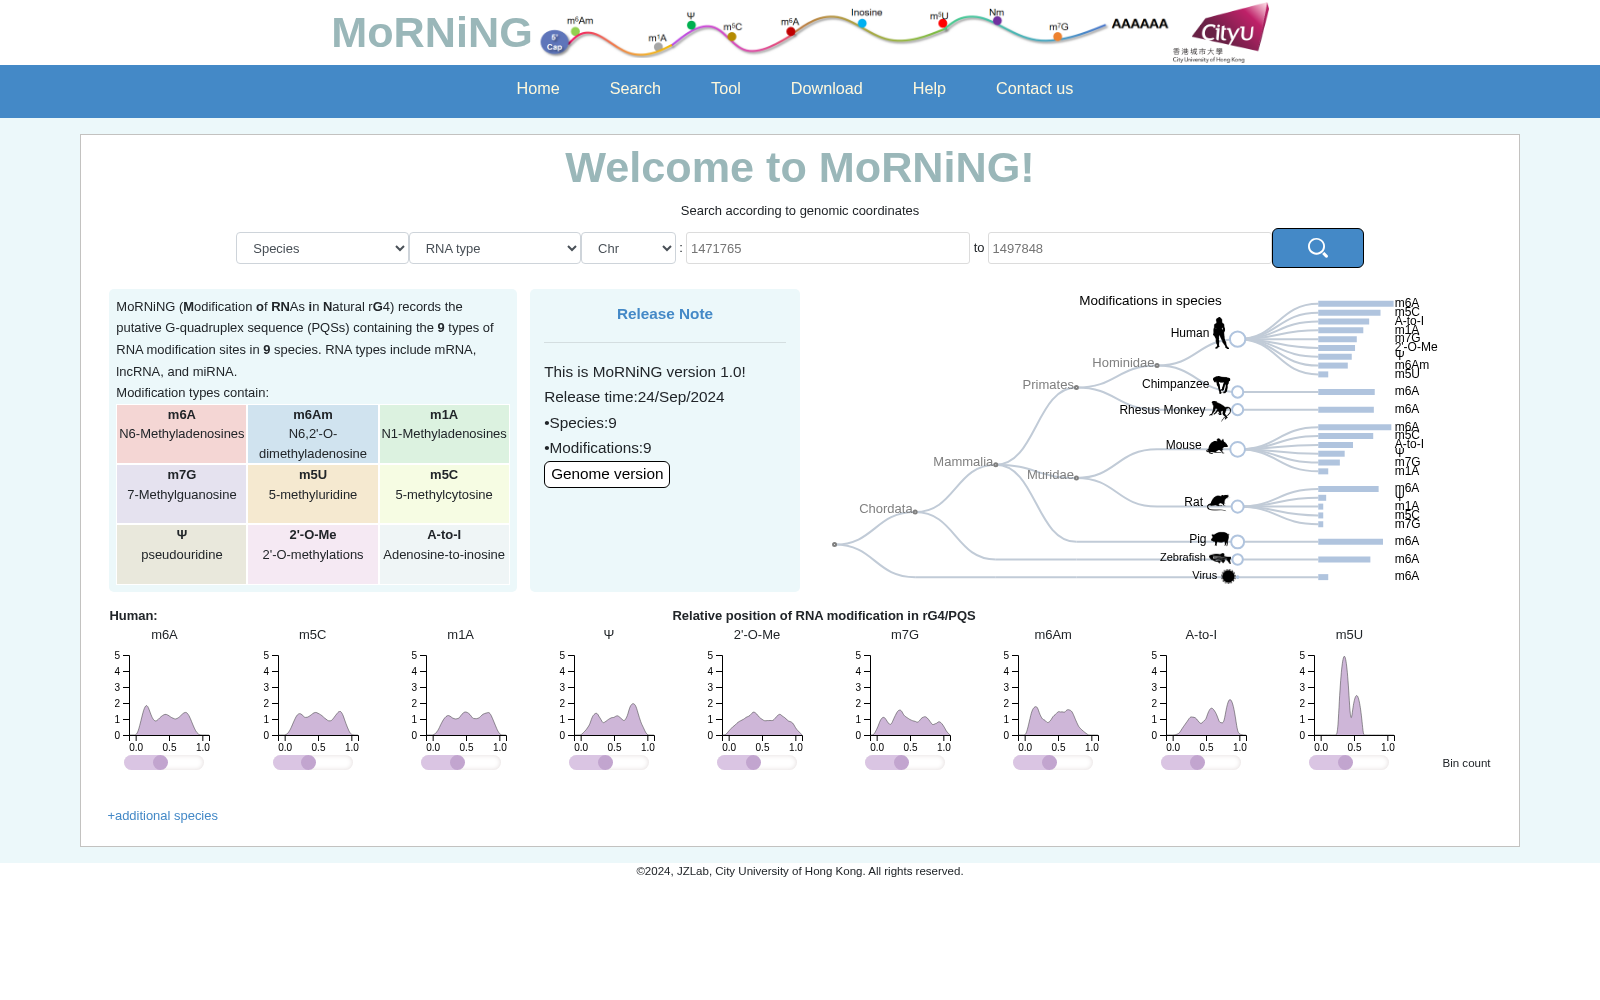Click the Hominidae tree label
This screenshot has width=1600, height=1000.
tap(1123, 363)
